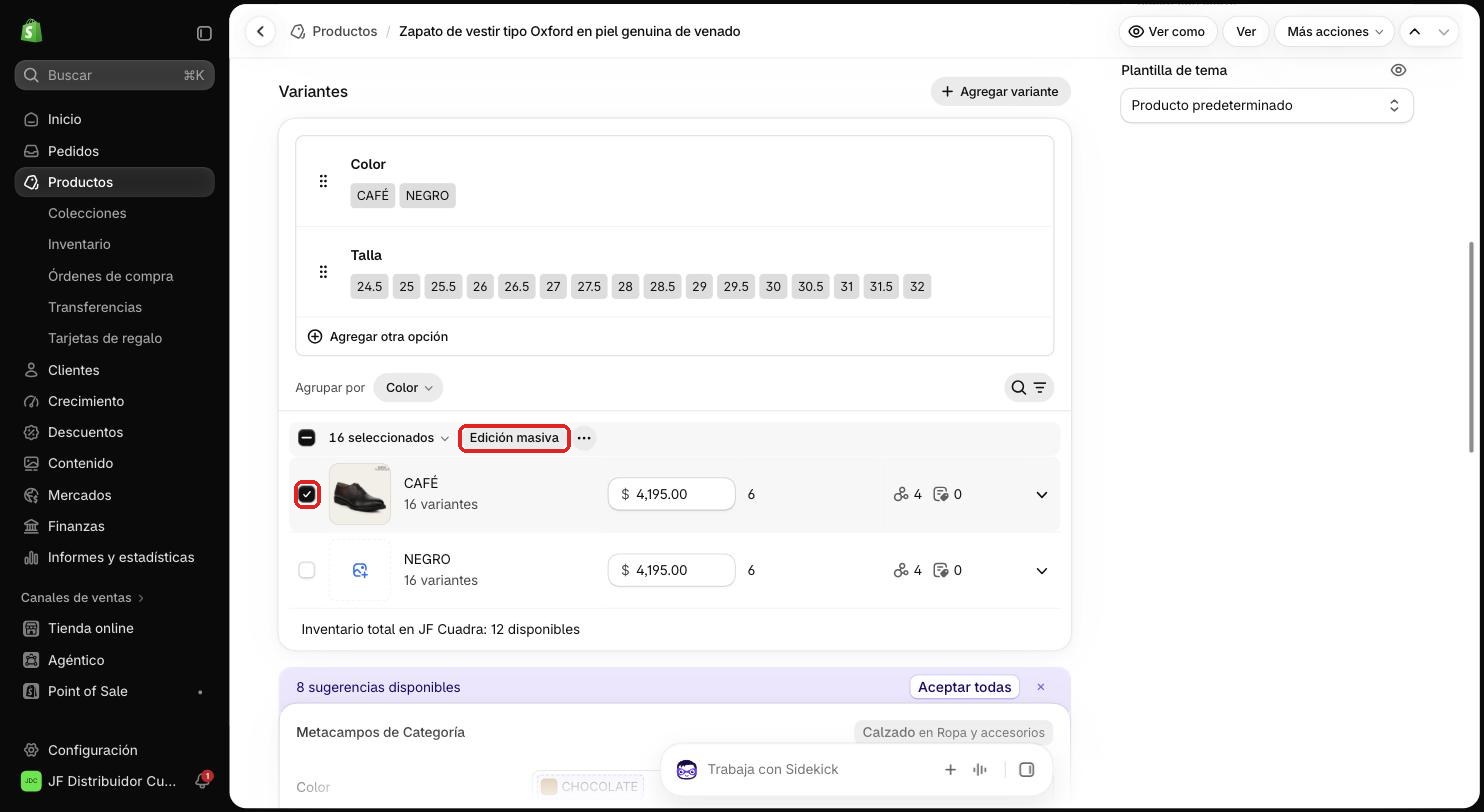Open variant search and filter icon
The image size is (1484, 812).
pos(1029,387)
